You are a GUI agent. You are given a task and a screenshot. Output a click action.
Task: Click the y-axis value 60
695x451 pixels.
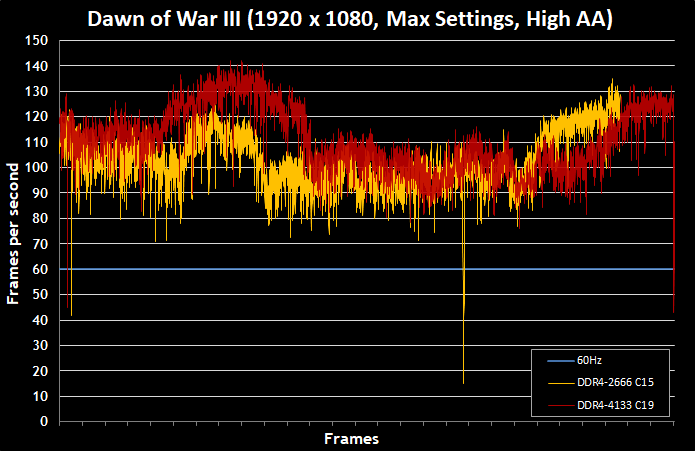point(40,269)
